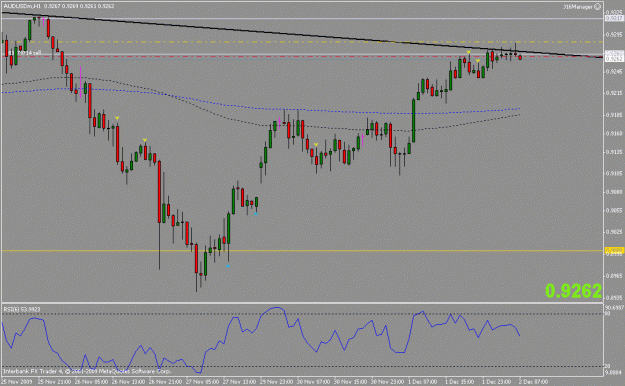Screen dimensions: 625x386
Task: Click the red dashed sell order line
Action: (302, 56)
